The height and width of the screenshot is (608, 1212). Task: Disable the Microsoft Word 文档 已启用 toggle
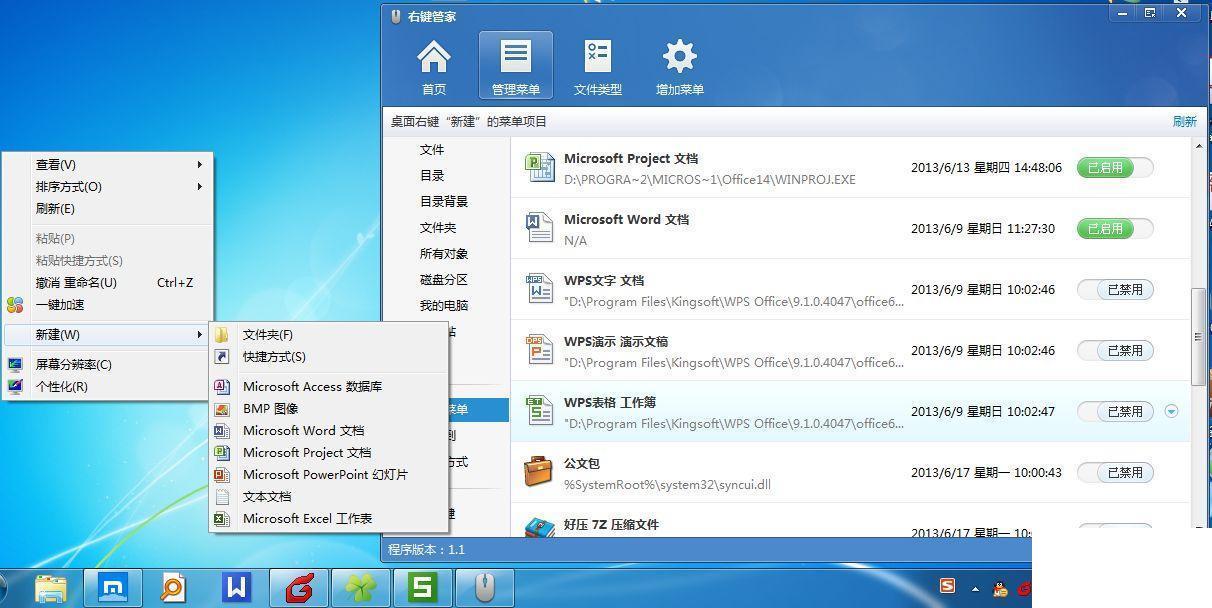(1115, 228)
